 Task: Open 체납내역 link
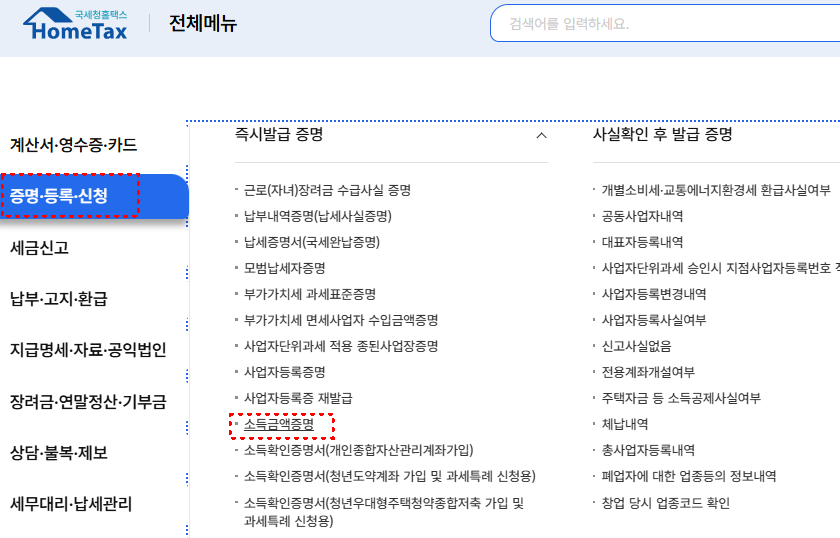(x=625, y=424)
